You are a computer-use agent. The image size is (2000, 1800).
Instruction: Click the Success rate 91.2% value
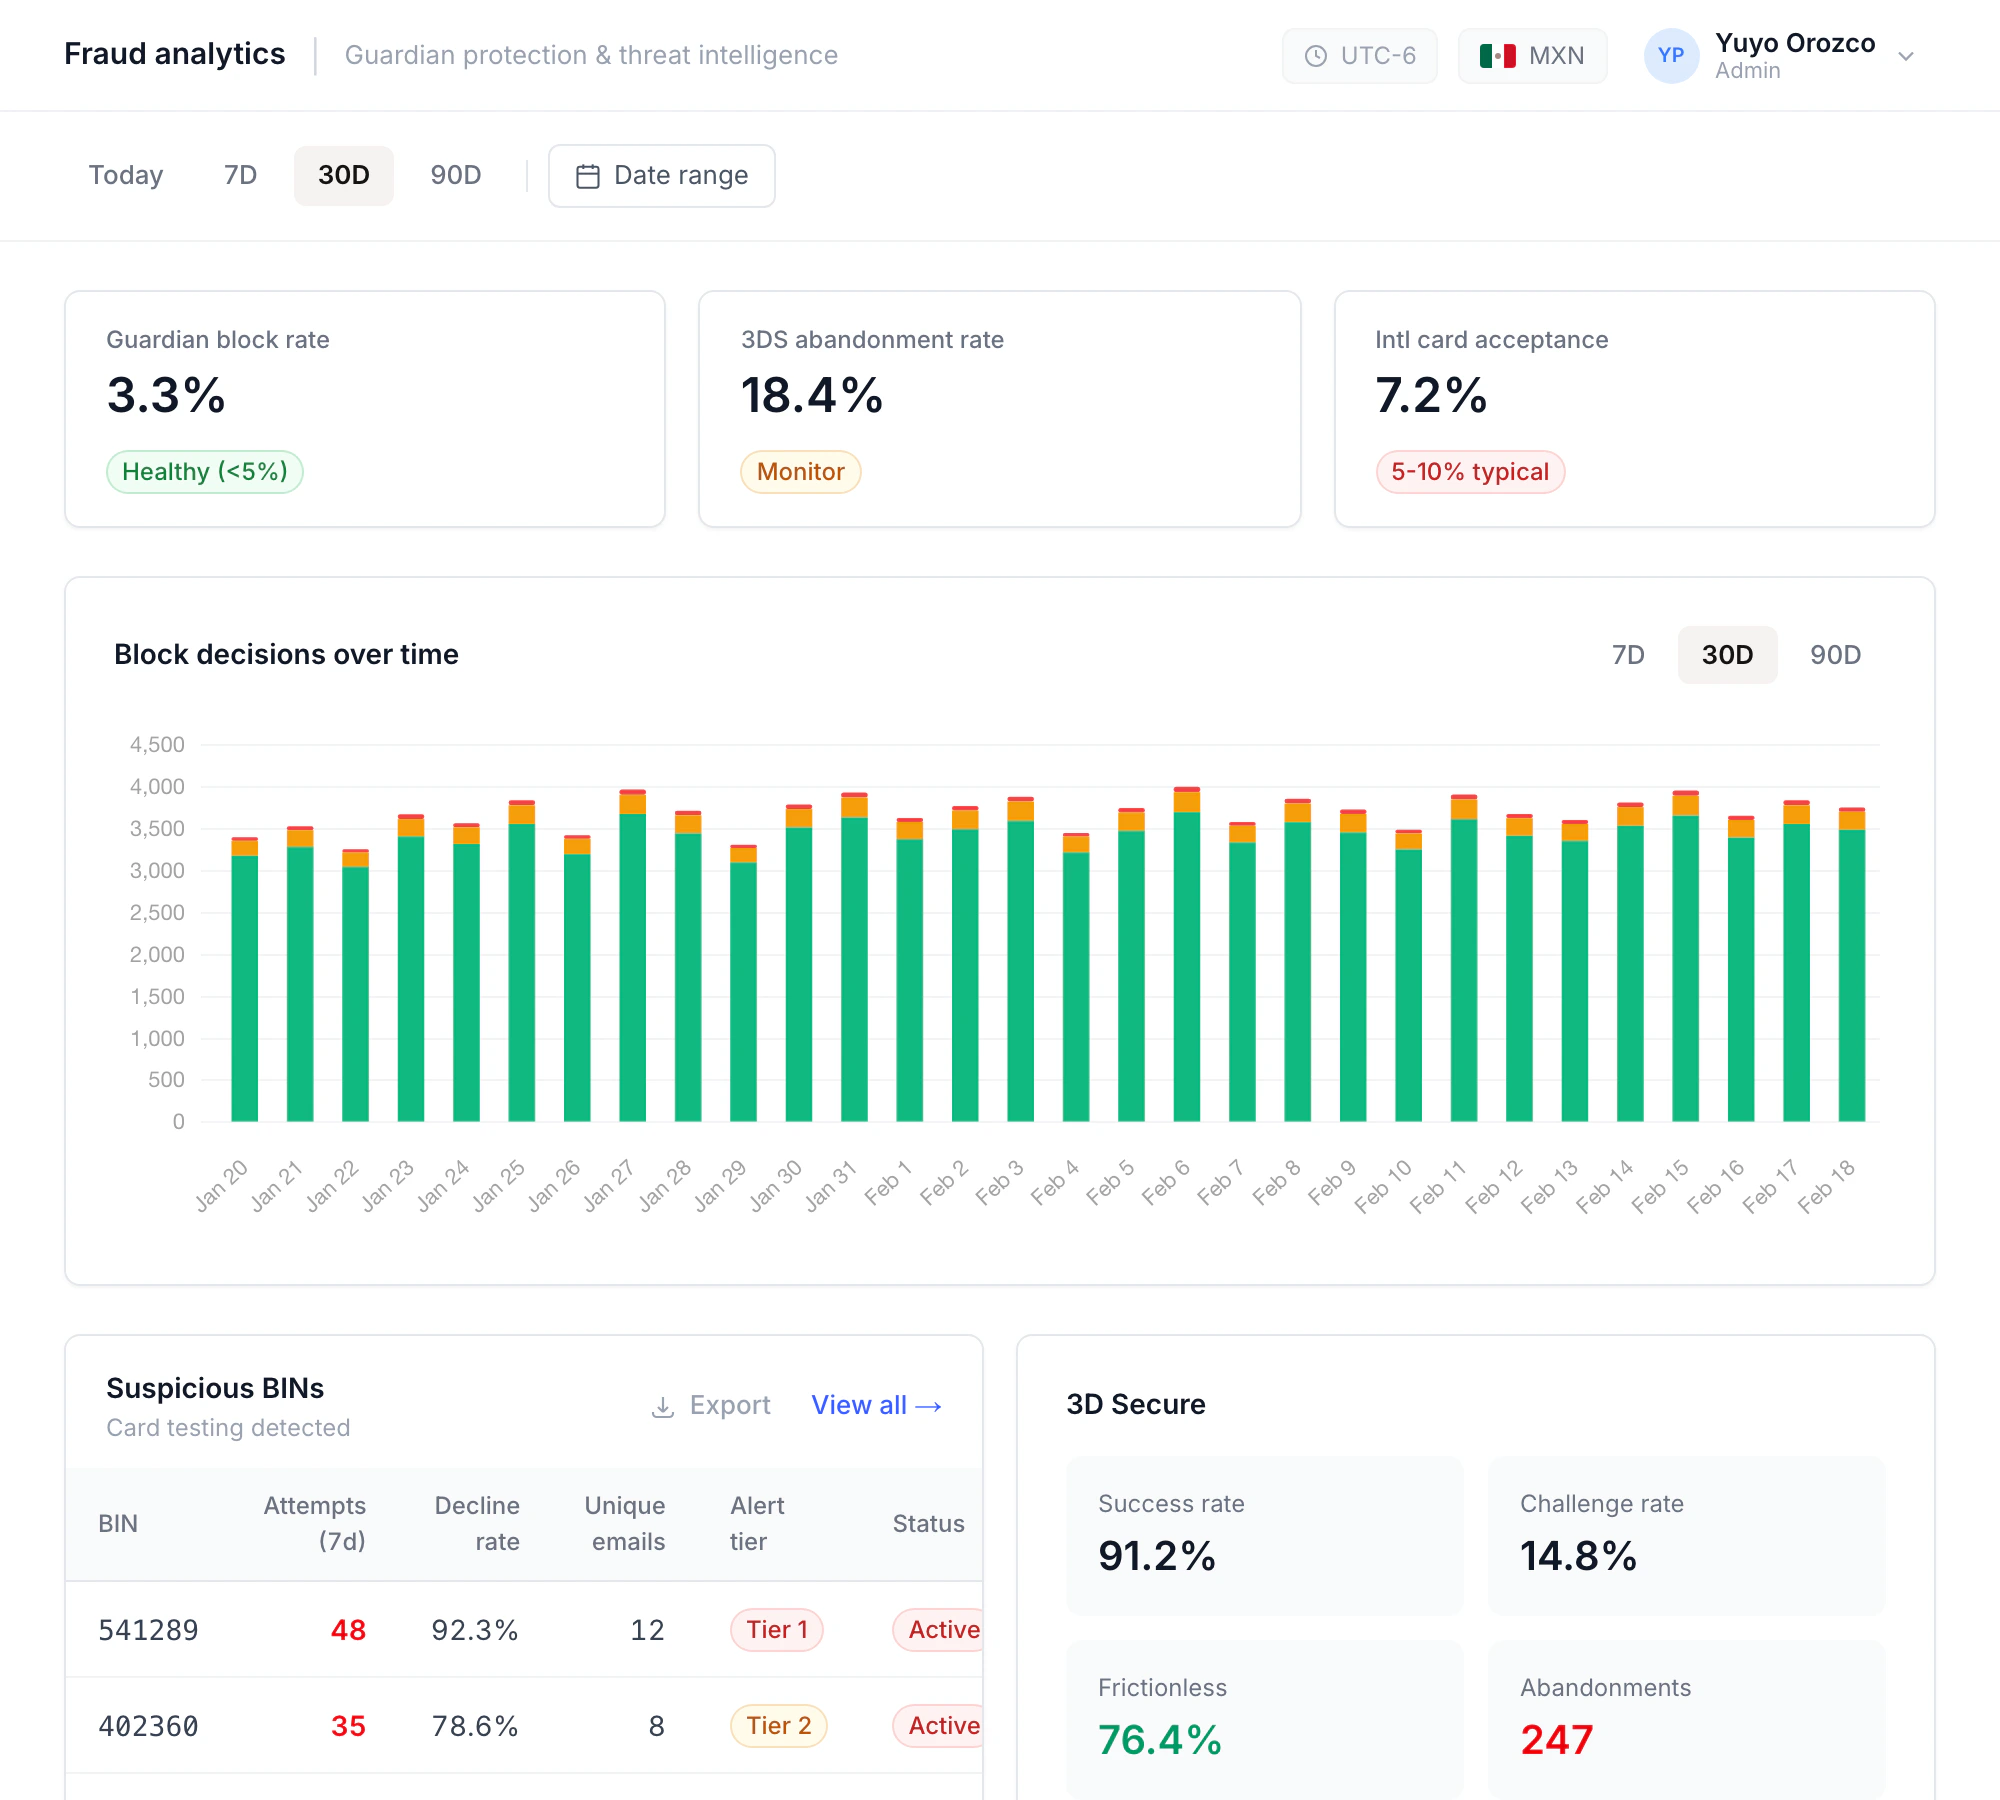point(1157,1556)
